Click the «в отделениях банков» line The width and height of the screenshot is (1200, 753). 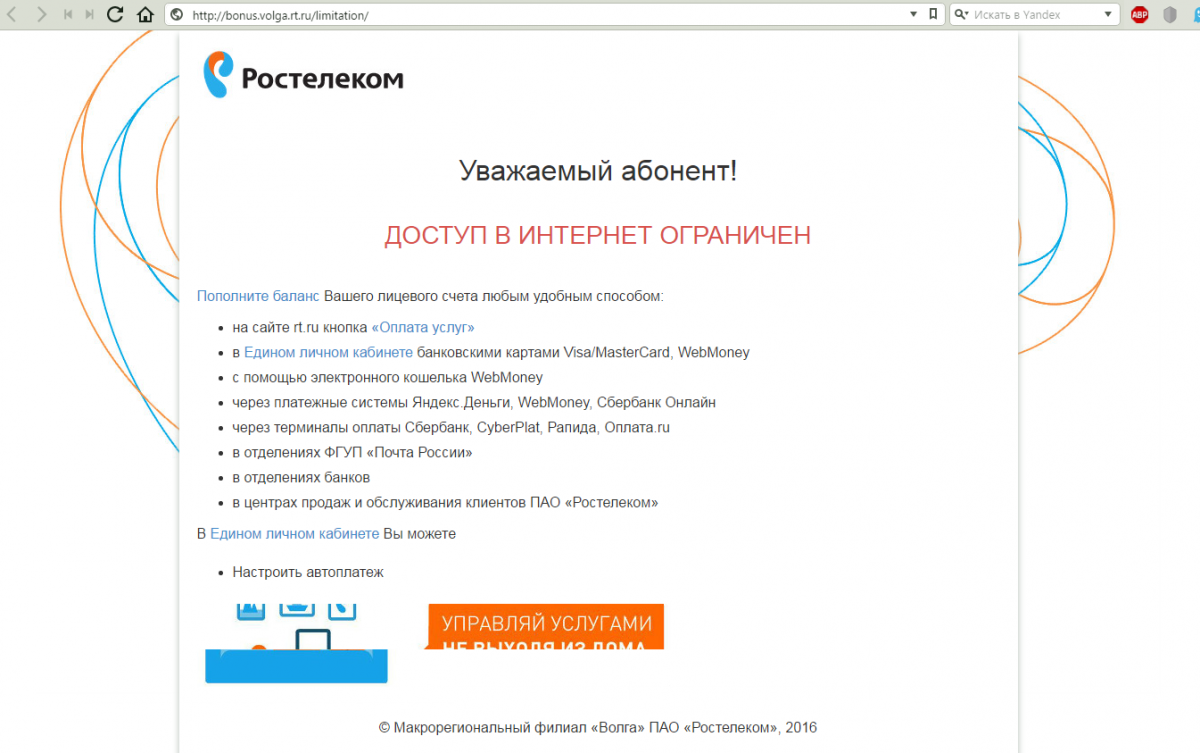pos(301,477)
